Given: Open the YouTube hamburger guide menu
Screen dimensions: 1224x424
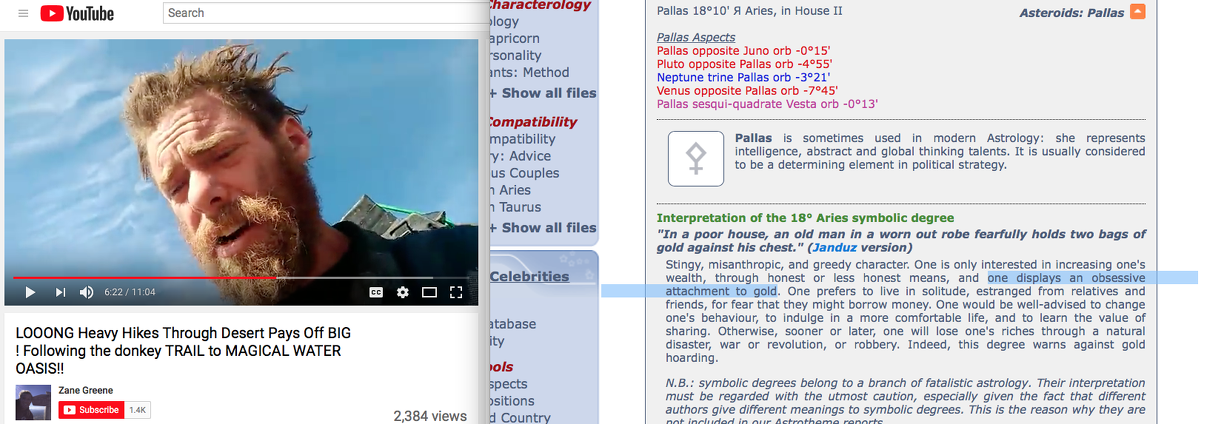Looking at the screenshot, I should (23, 13).
